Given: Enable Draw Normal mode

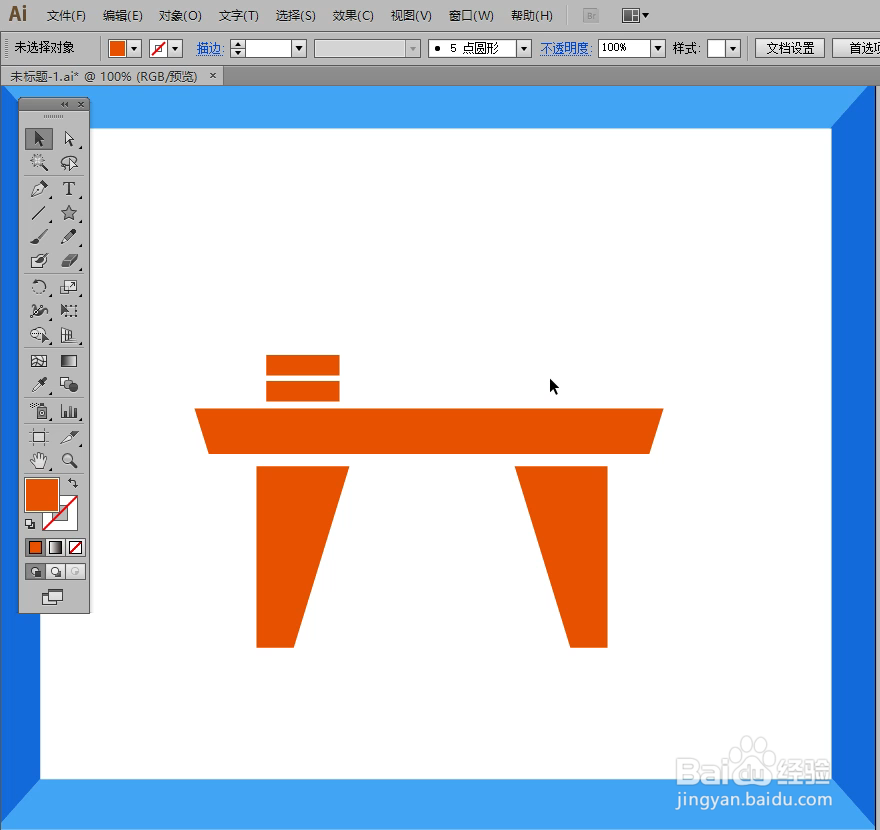Looking at the screenshot, I should pyautogui.click(x=35, y=572).
